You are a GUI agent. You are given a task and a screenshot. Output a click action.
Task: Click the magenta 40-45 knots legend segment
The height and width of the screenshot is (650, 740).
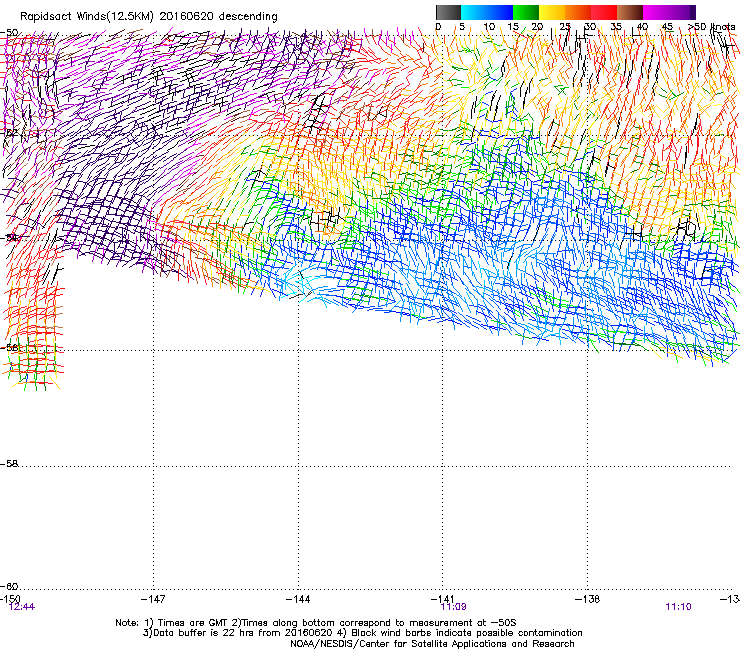pyautogui.click(x=656, y=12)
